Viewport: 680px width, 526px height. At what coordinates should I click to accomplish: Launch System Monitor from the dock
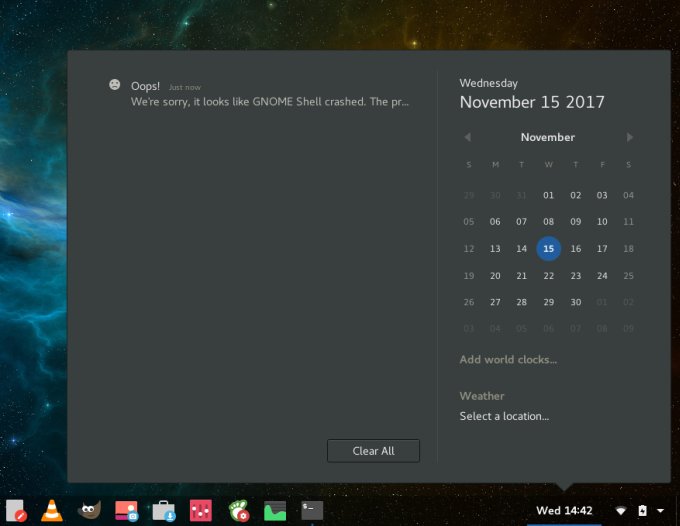coord(275,511)
